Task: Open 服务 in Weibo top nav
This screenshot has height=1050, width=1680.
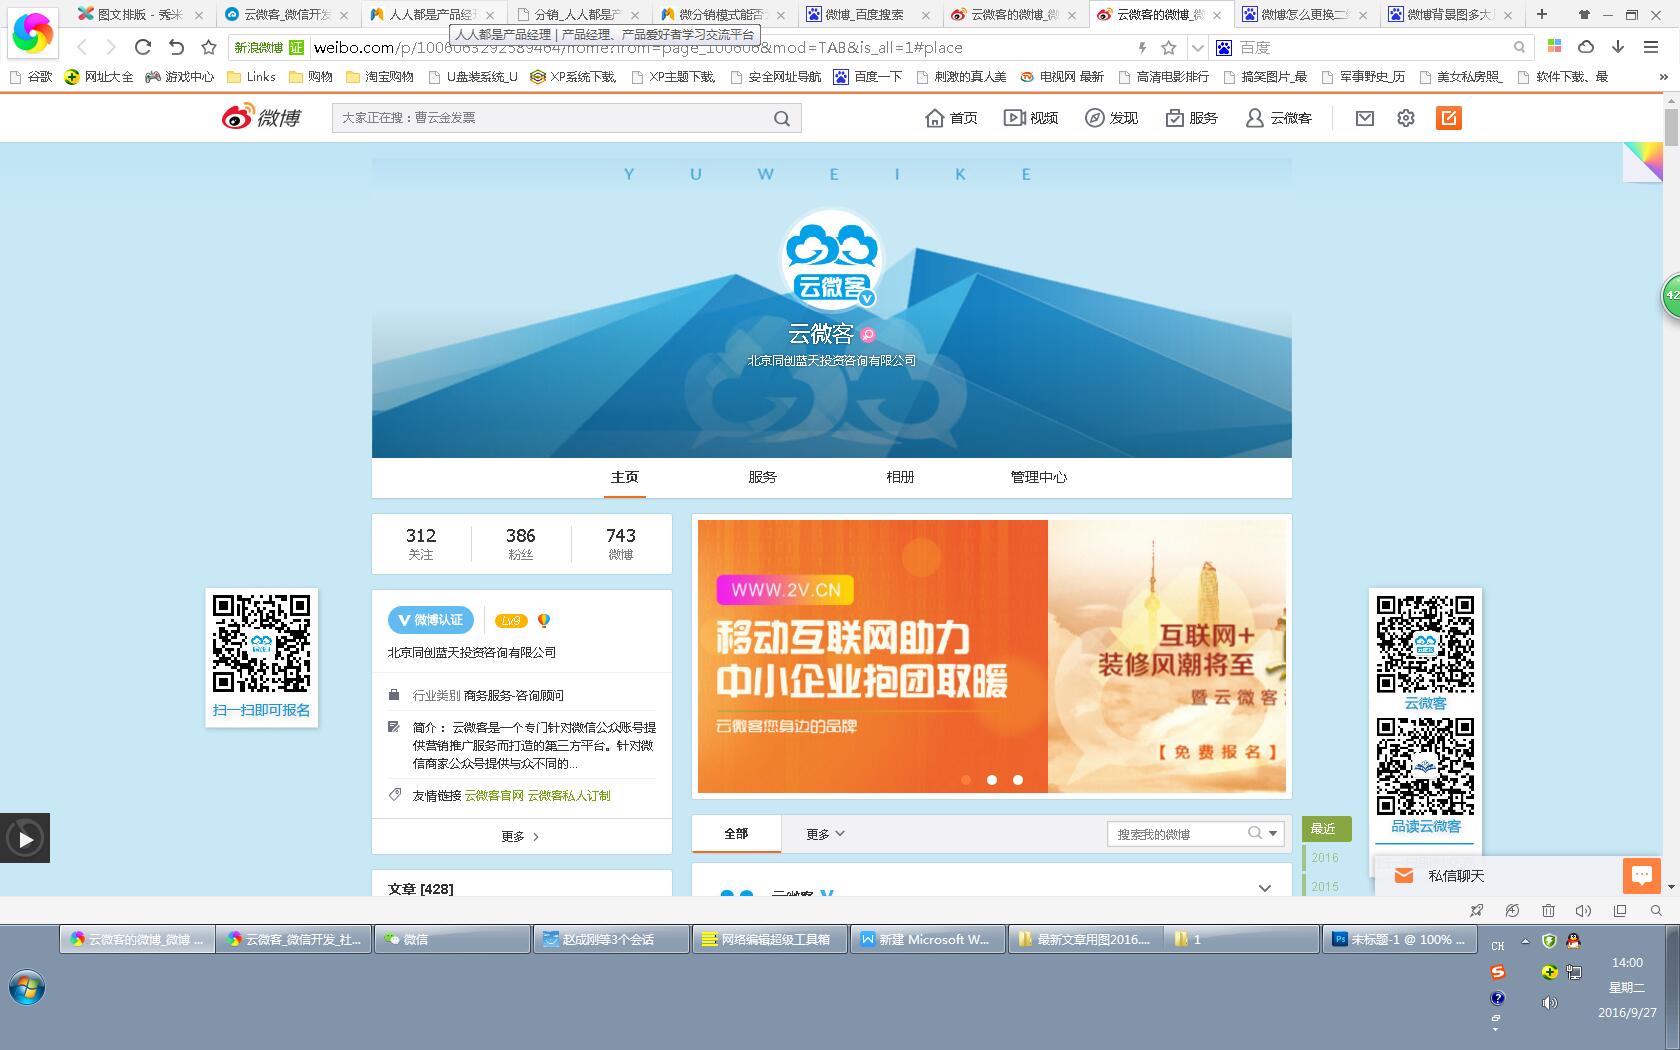Action: (1191, 118)
